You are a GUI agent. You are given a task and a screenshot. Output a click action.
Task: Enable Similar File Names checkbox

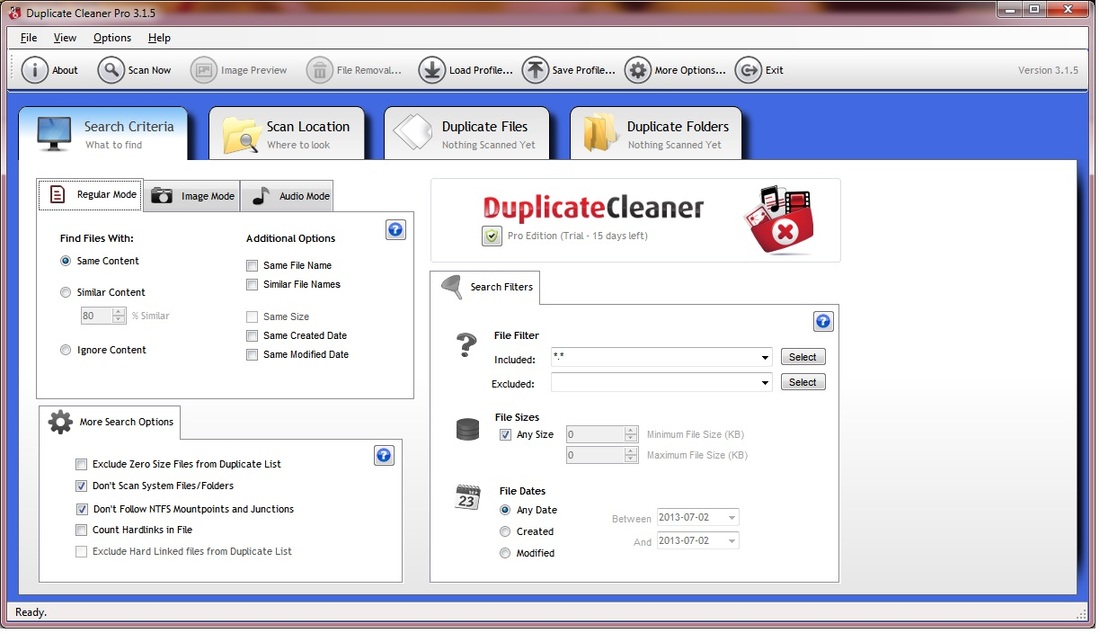[x=252, y=285]
